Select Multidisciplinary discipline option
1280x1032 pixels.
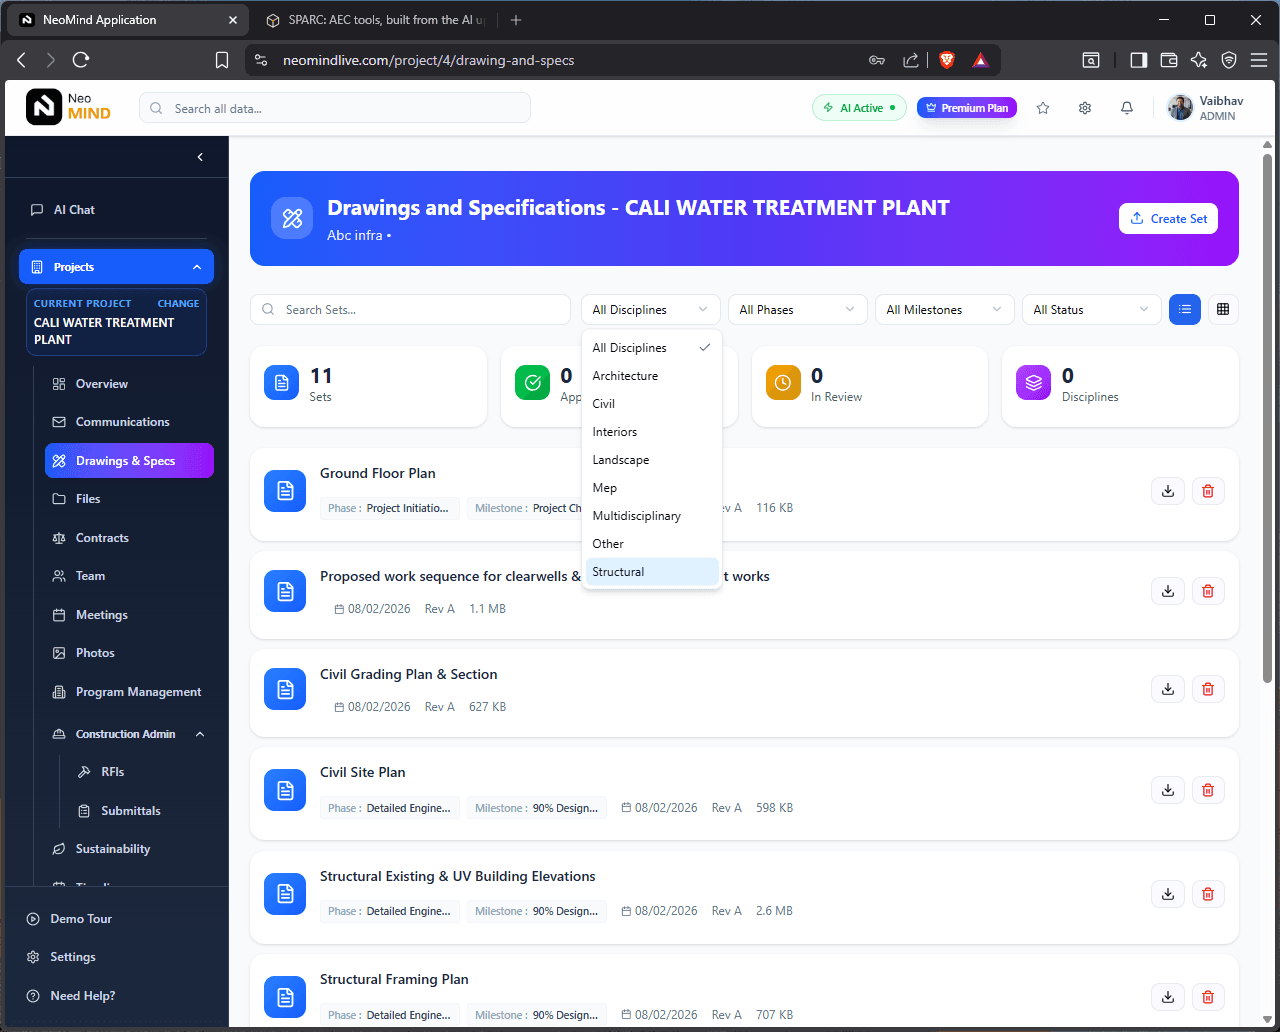coord(652,516)
